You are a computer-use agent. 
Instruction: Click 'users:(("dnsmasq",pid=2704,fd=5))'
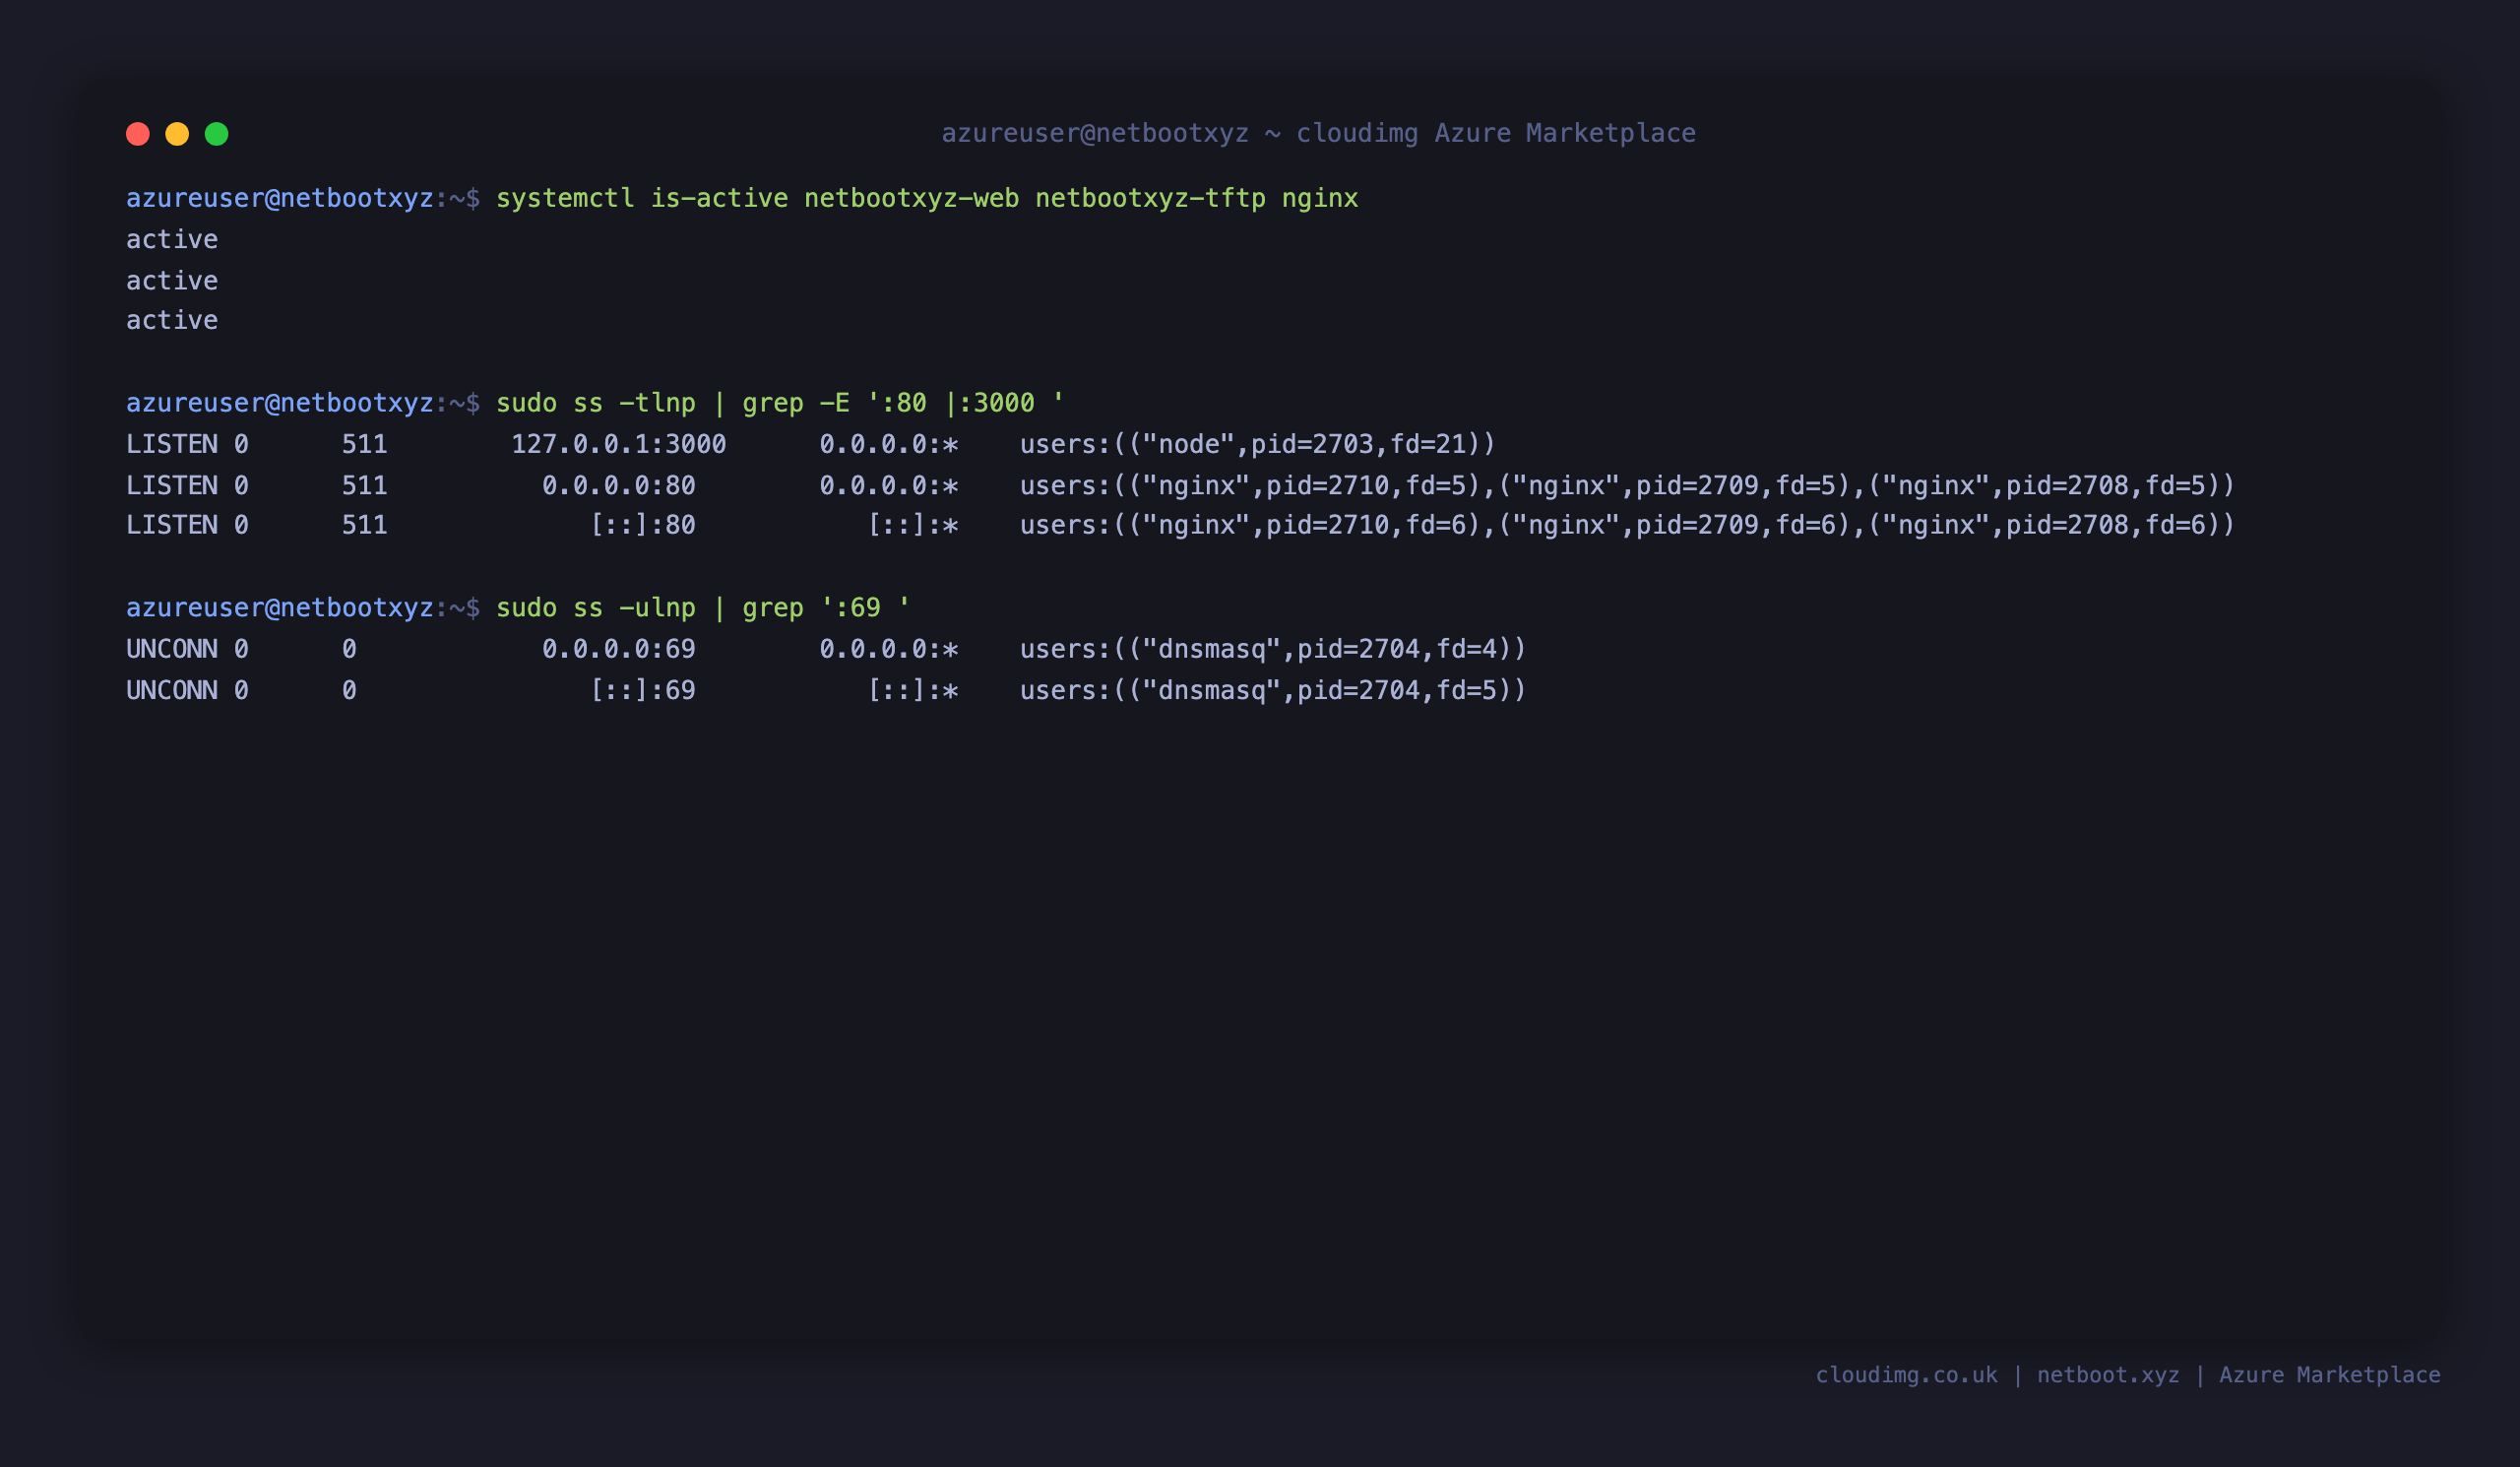click(1273, 690)
